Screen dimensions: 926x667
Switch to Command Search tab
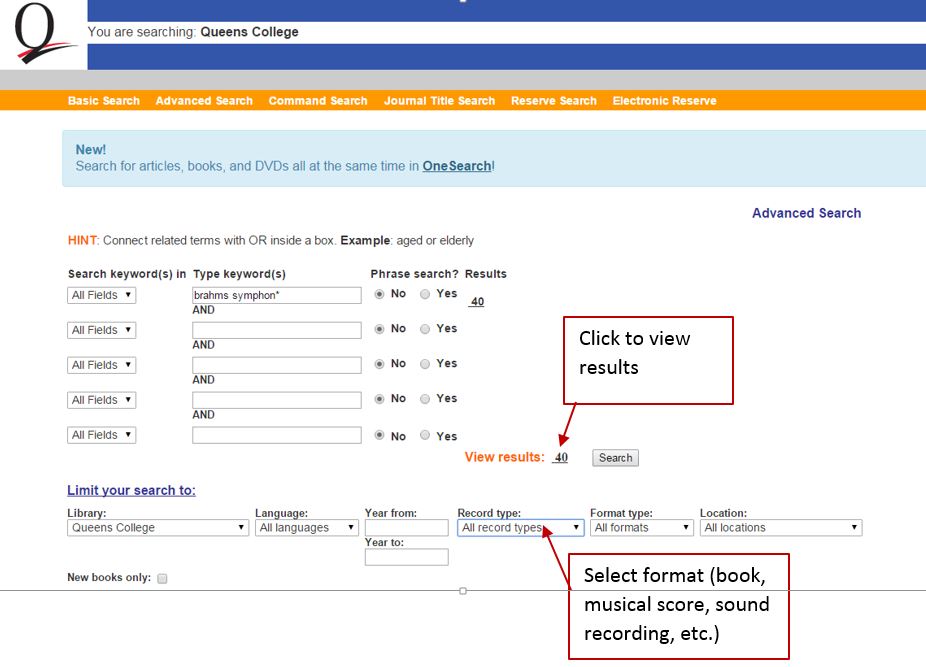tap(318, 101)
